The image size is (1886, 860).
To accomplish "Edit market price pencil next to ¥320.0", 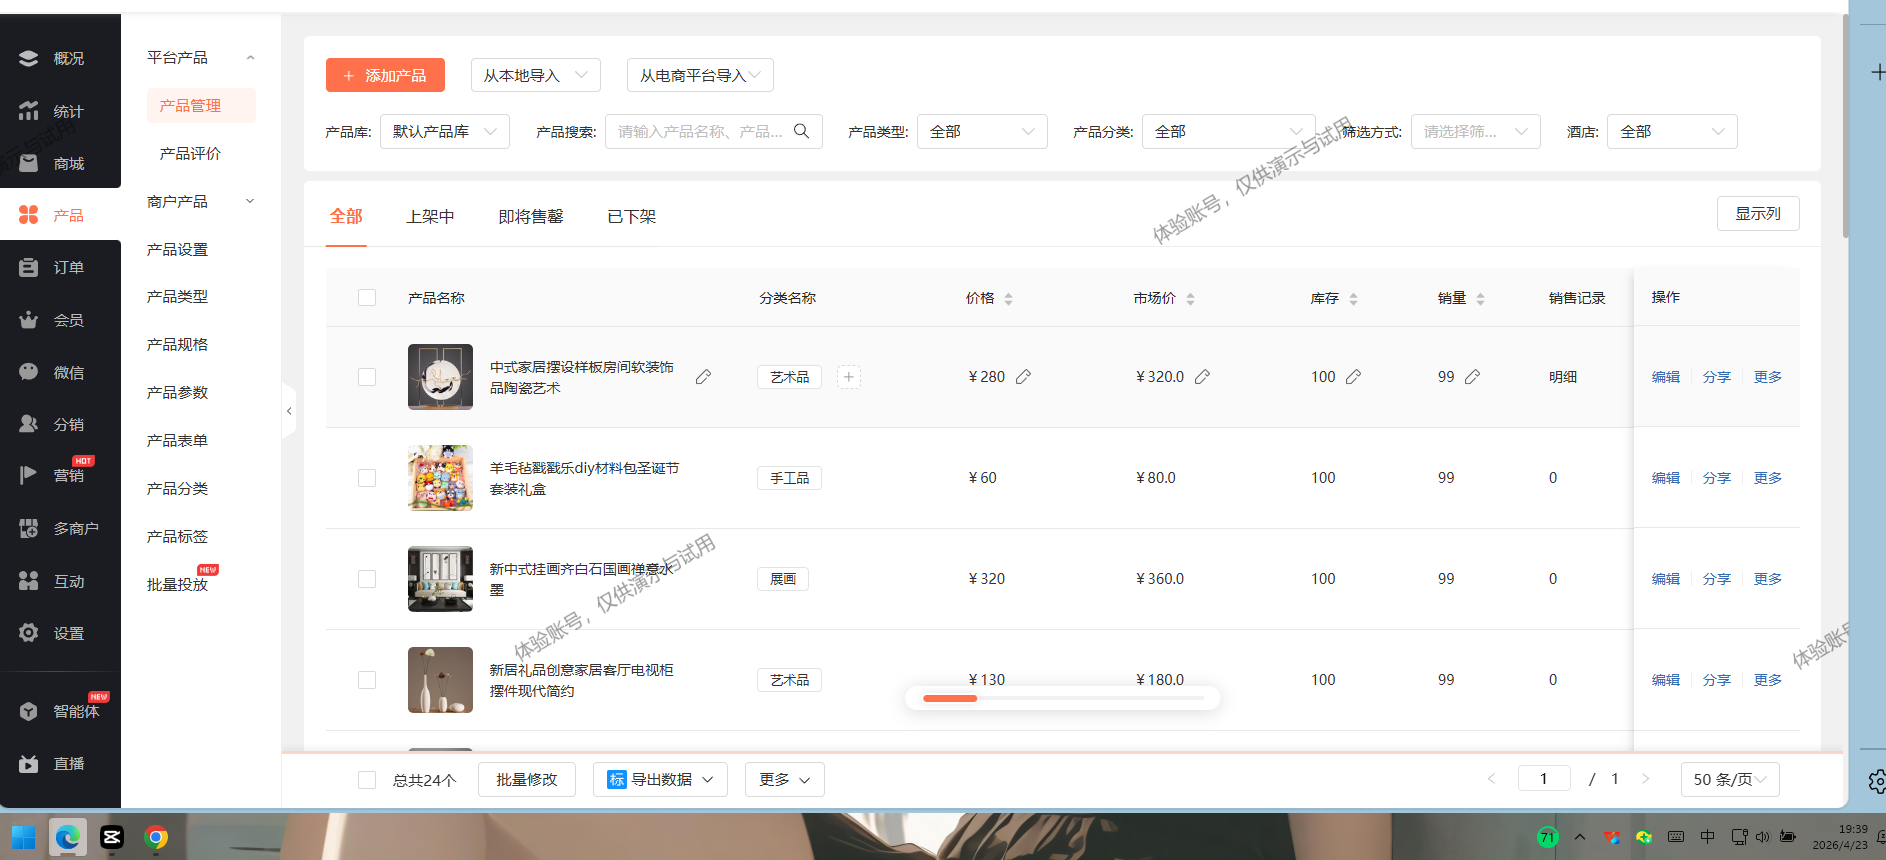I will (1202, 377).
